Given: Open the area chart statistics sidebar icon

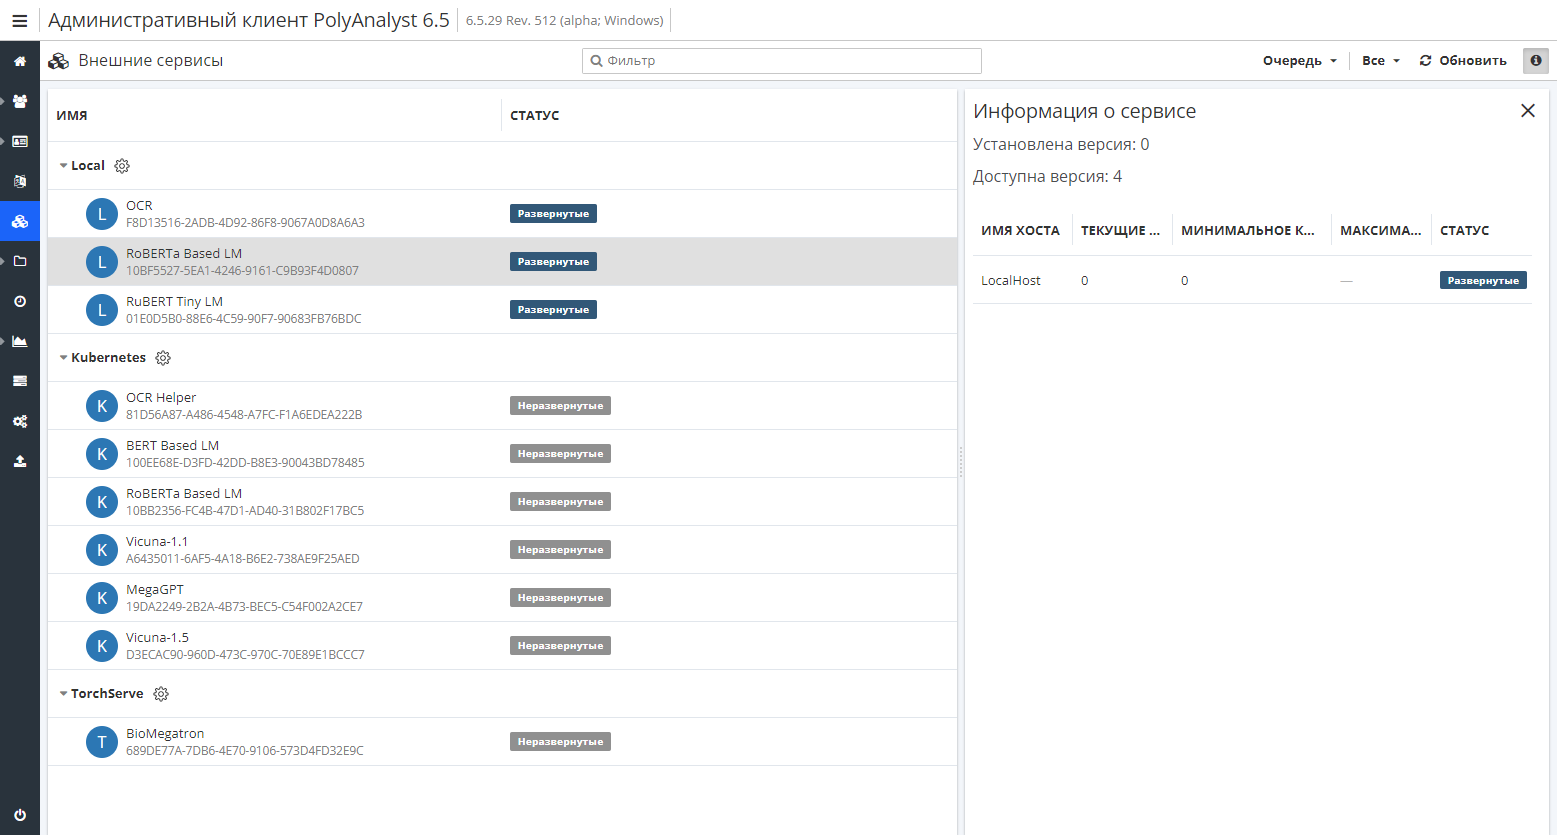Looking at the screenshot, I should pyautogui.click(x=20, y=341).
